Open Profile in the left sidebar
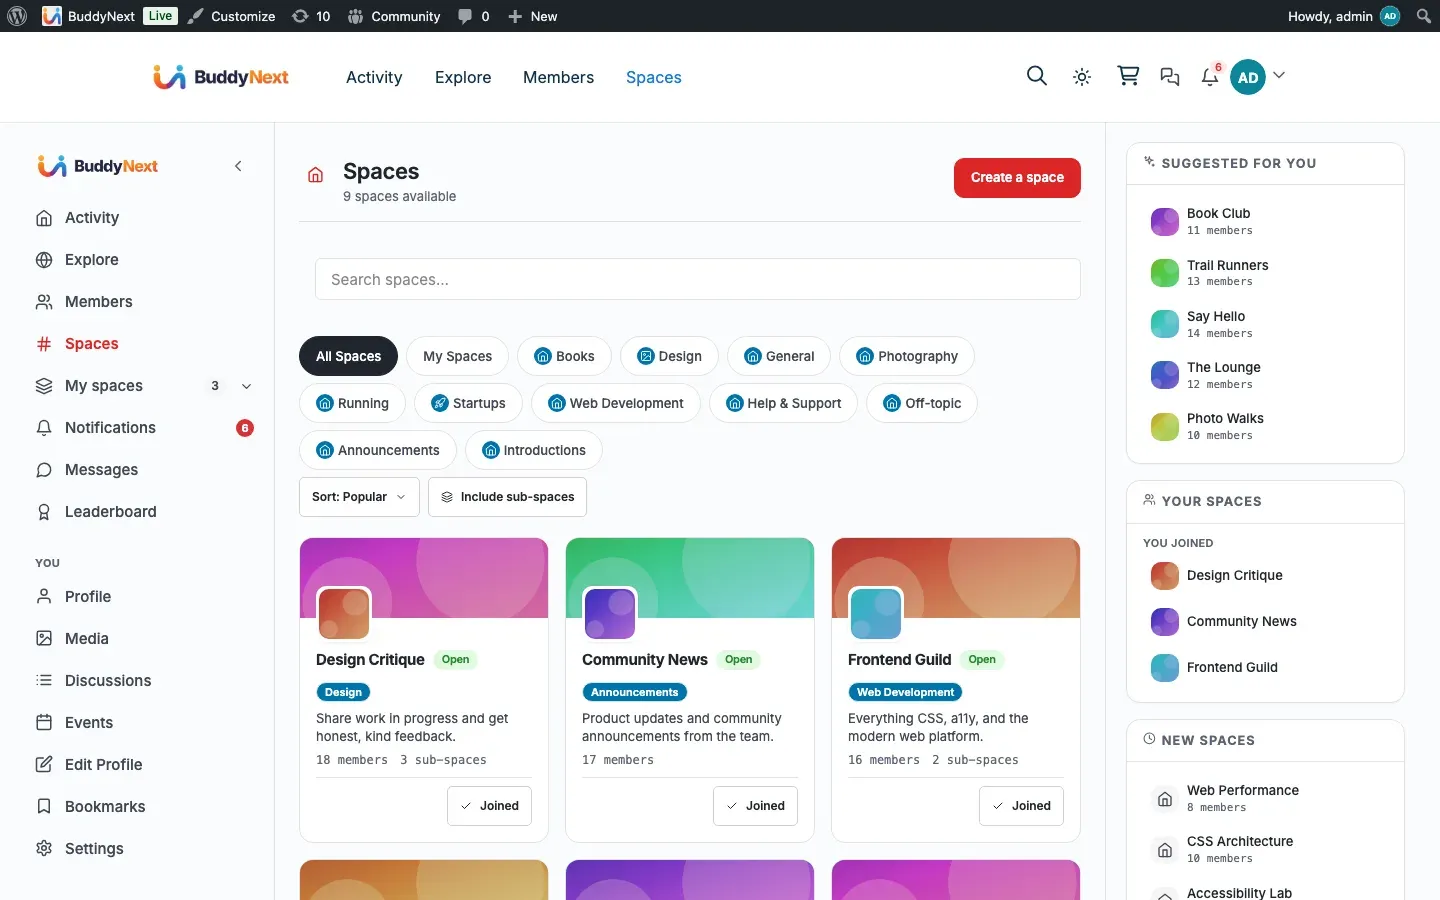Viewport: 1440px width, 900px height. 144,597
